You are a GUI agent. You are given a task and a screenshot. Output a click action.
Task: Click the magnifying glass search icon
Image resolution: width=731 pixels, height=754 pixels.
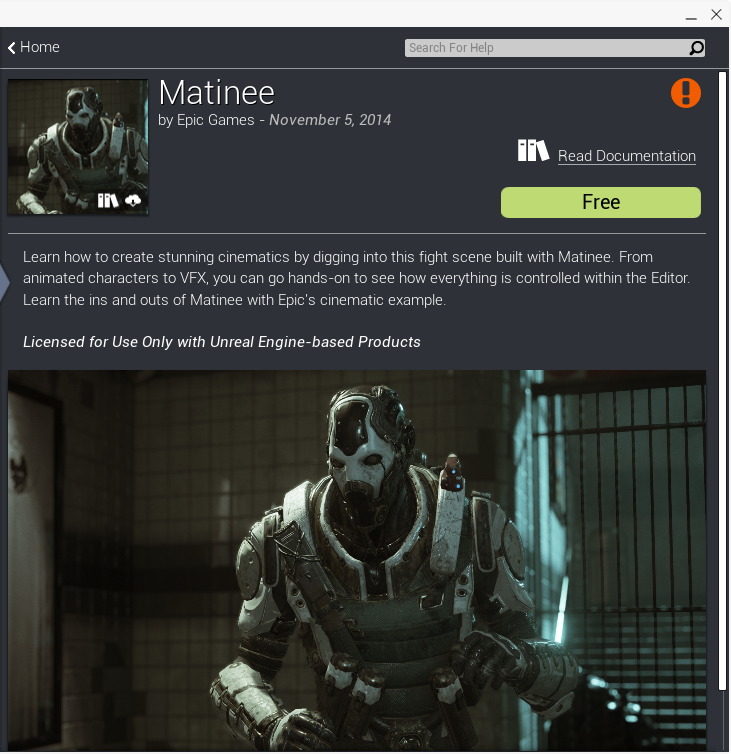click(x=696, y=48)
